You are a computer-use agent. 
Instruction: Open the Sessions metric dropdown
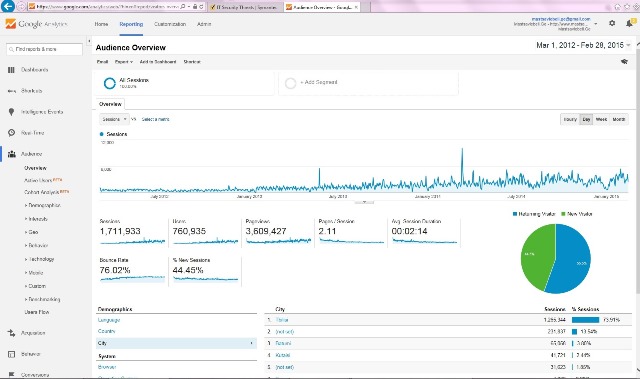click(x=114, y=119)
